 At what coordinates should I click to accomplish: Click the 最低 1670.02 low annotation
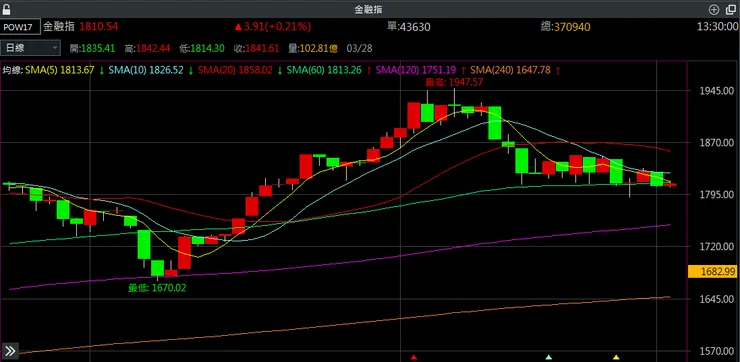tap(157, 287)
